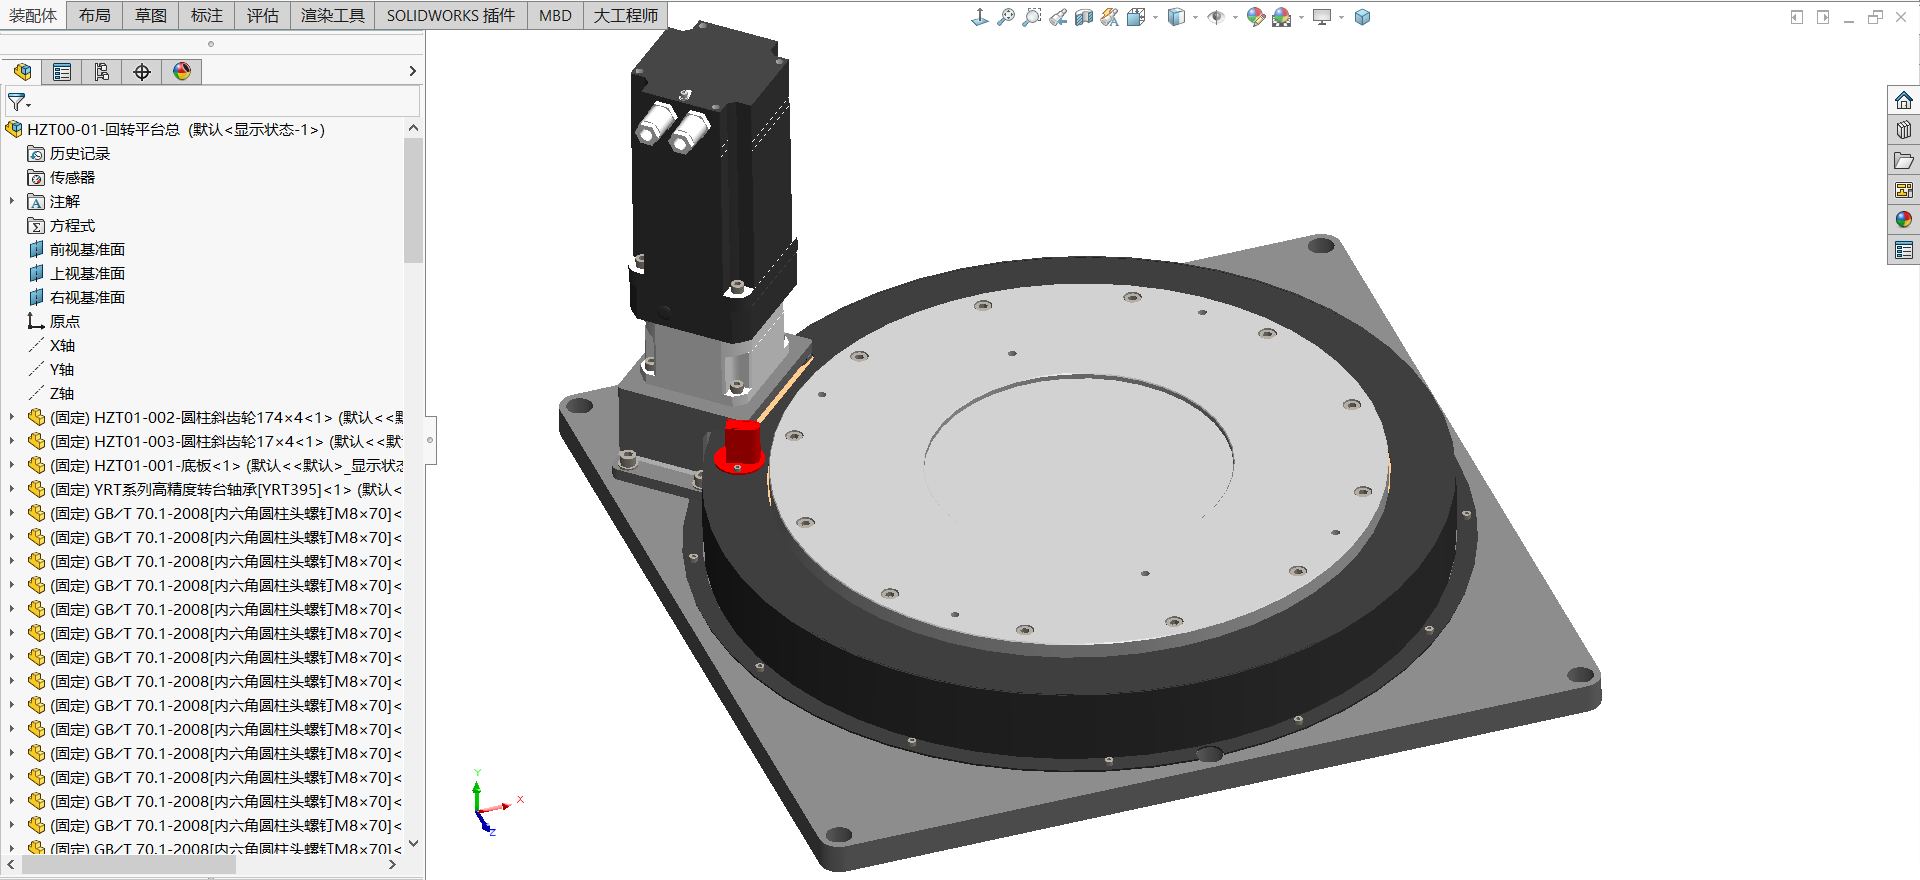Select the X轴 axis in the tree
The width and height of the screenshot is (1920, 880).
(51, 345)
